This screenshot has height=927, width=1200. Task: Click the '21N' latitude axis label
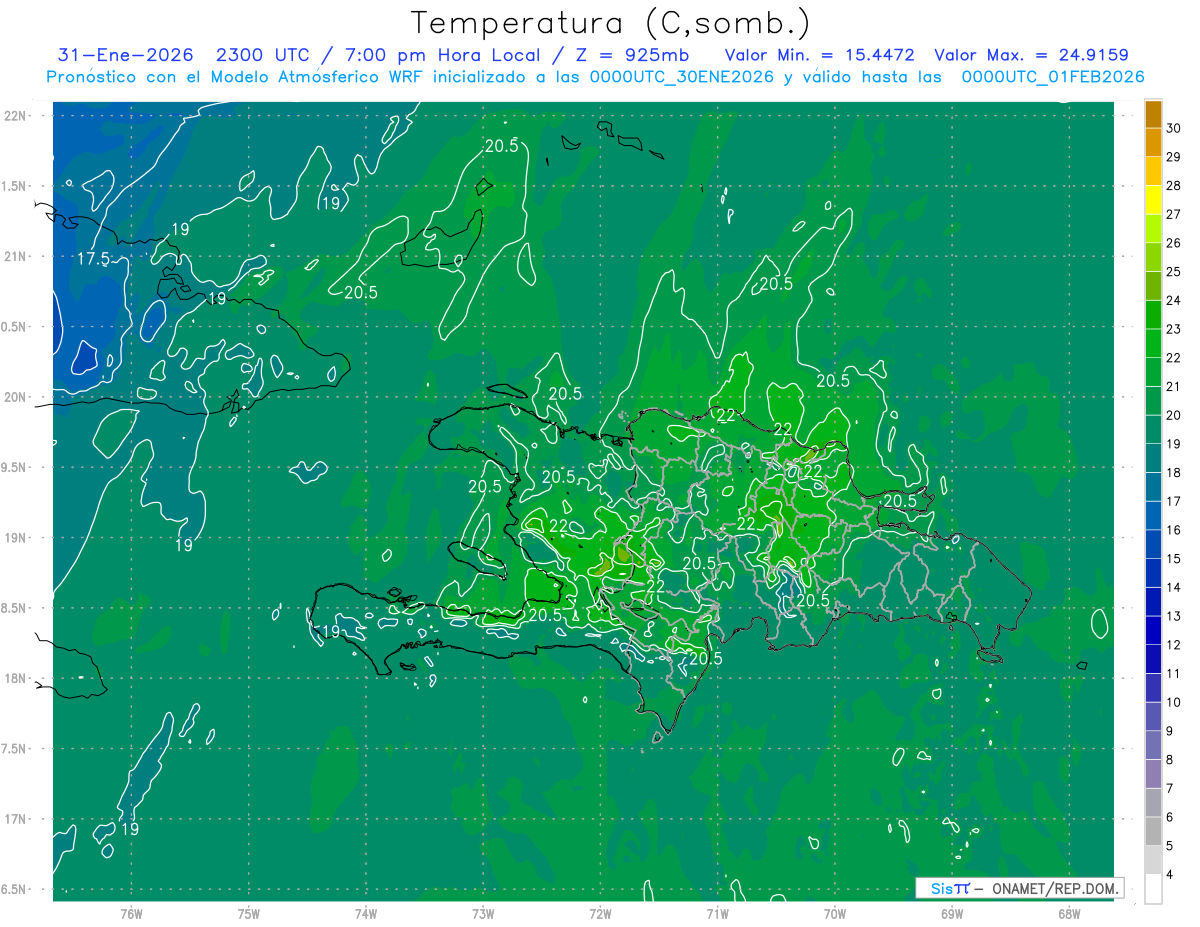[16, 257]
